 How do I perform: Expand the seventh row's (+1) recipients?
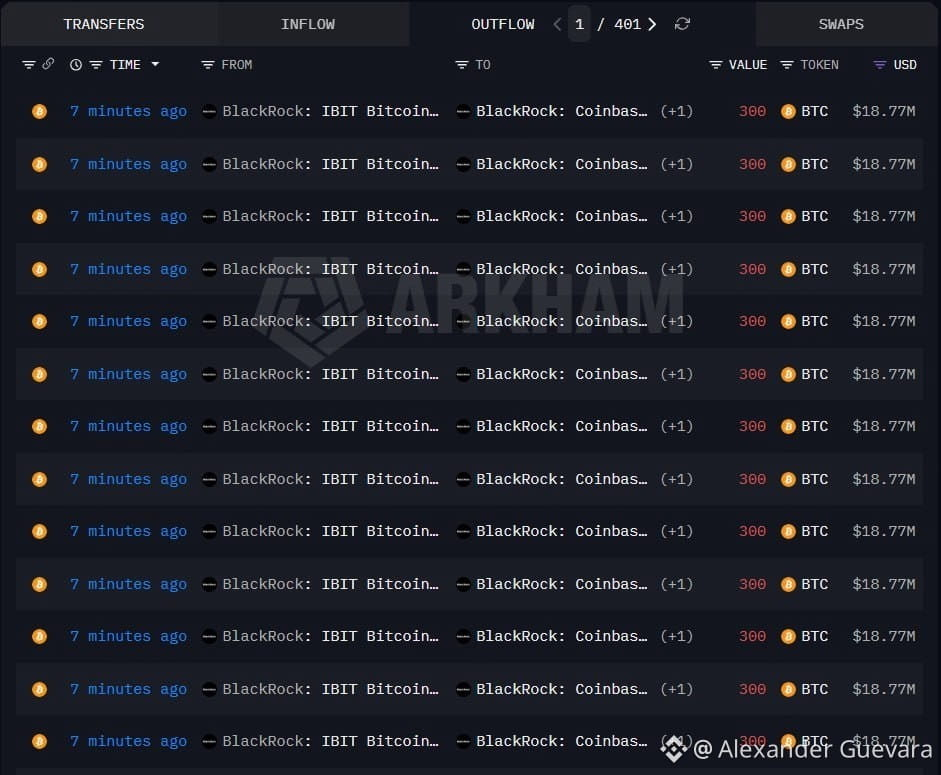(676, 426)
